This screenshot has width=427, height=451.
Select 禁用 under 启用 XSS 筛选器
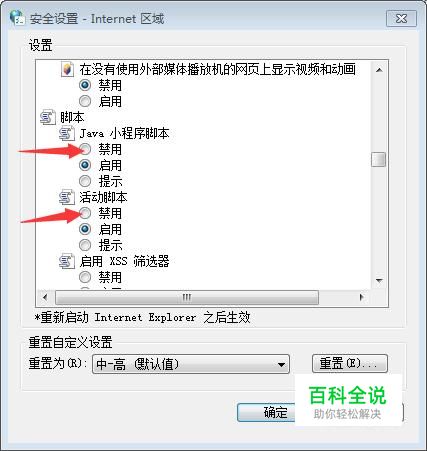tap(85, 277)
